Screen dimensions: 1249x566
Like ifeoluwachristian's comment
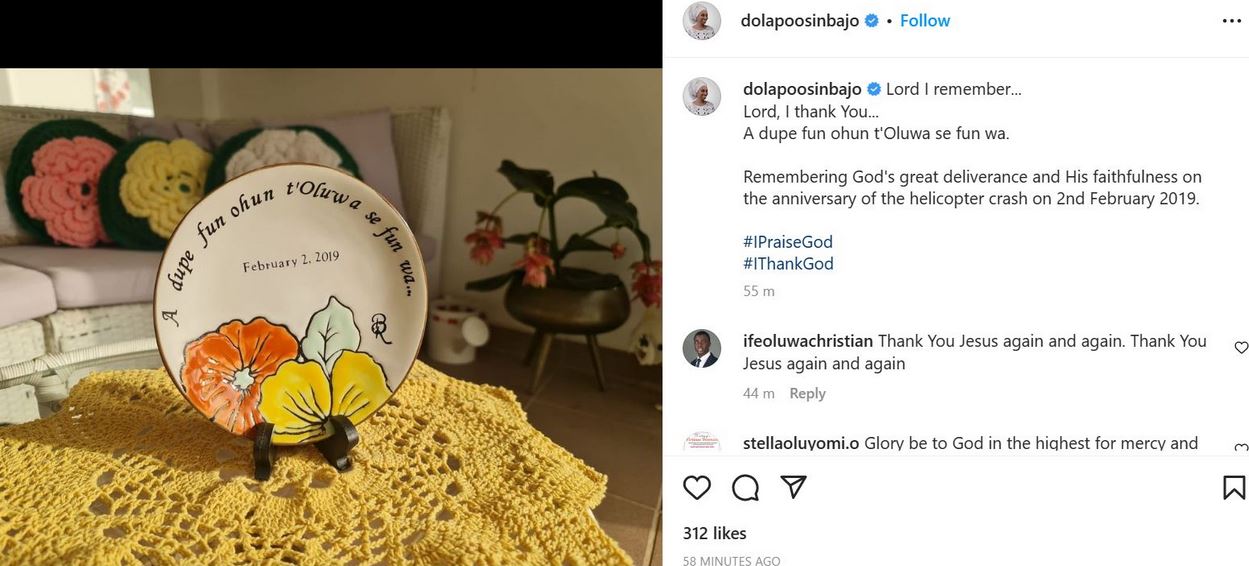pos(1241,348)
